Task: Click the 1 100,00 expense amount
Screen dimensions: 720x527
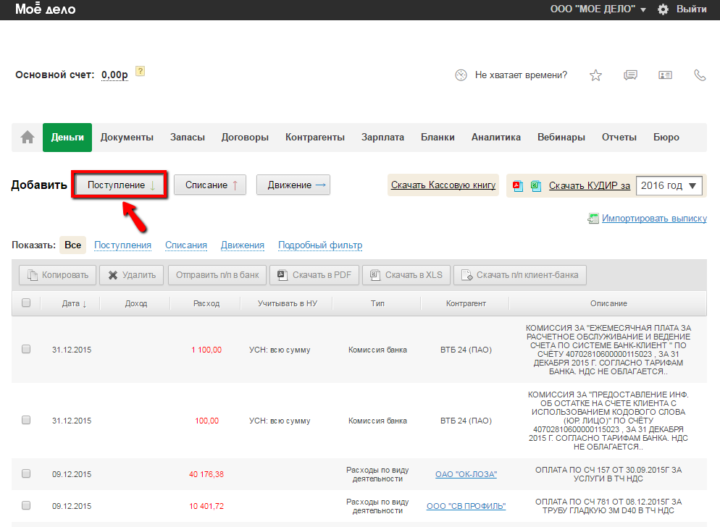Action: coord(206,350)
